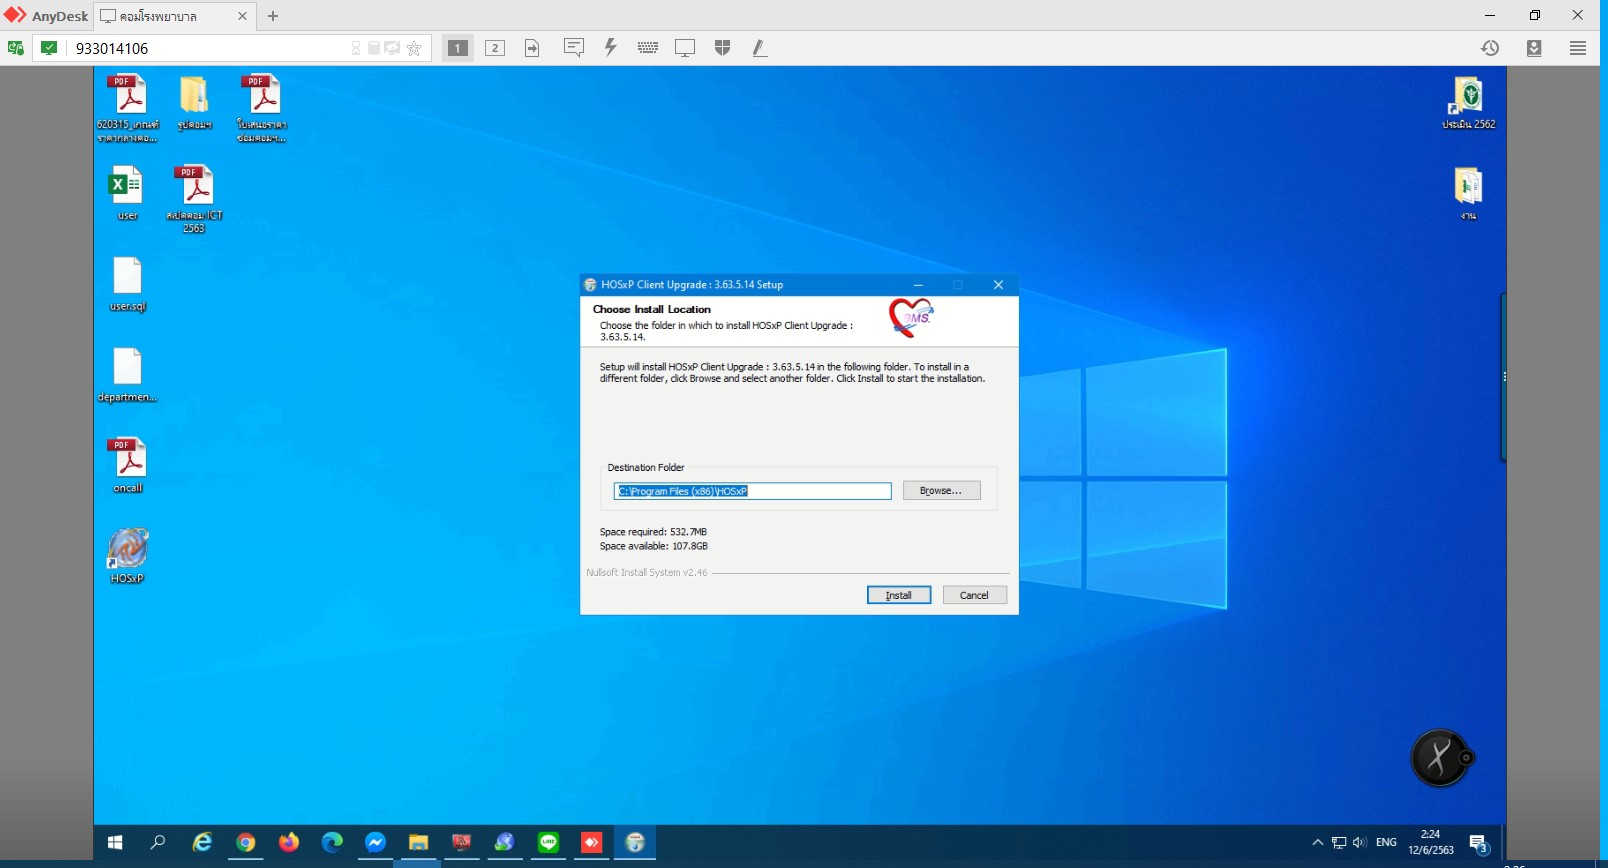
Task: Cancel the HOSxP Client Upgrade setup
Action: pyautogui.click(x=974, y=595)
